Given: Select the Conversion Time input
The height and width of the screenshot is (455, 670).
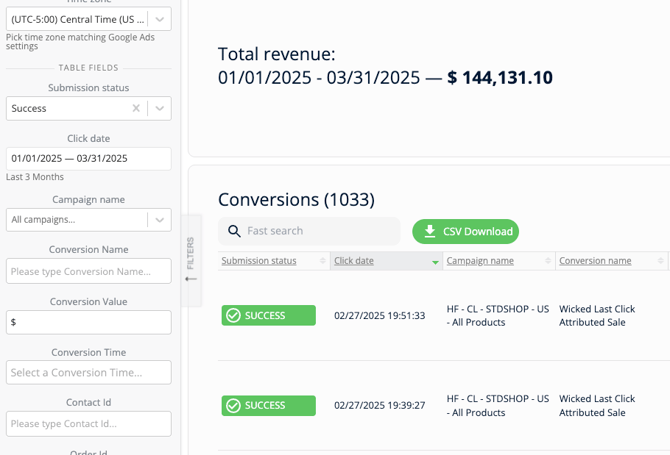Looking at the screenshot, I should pos(88,372).
